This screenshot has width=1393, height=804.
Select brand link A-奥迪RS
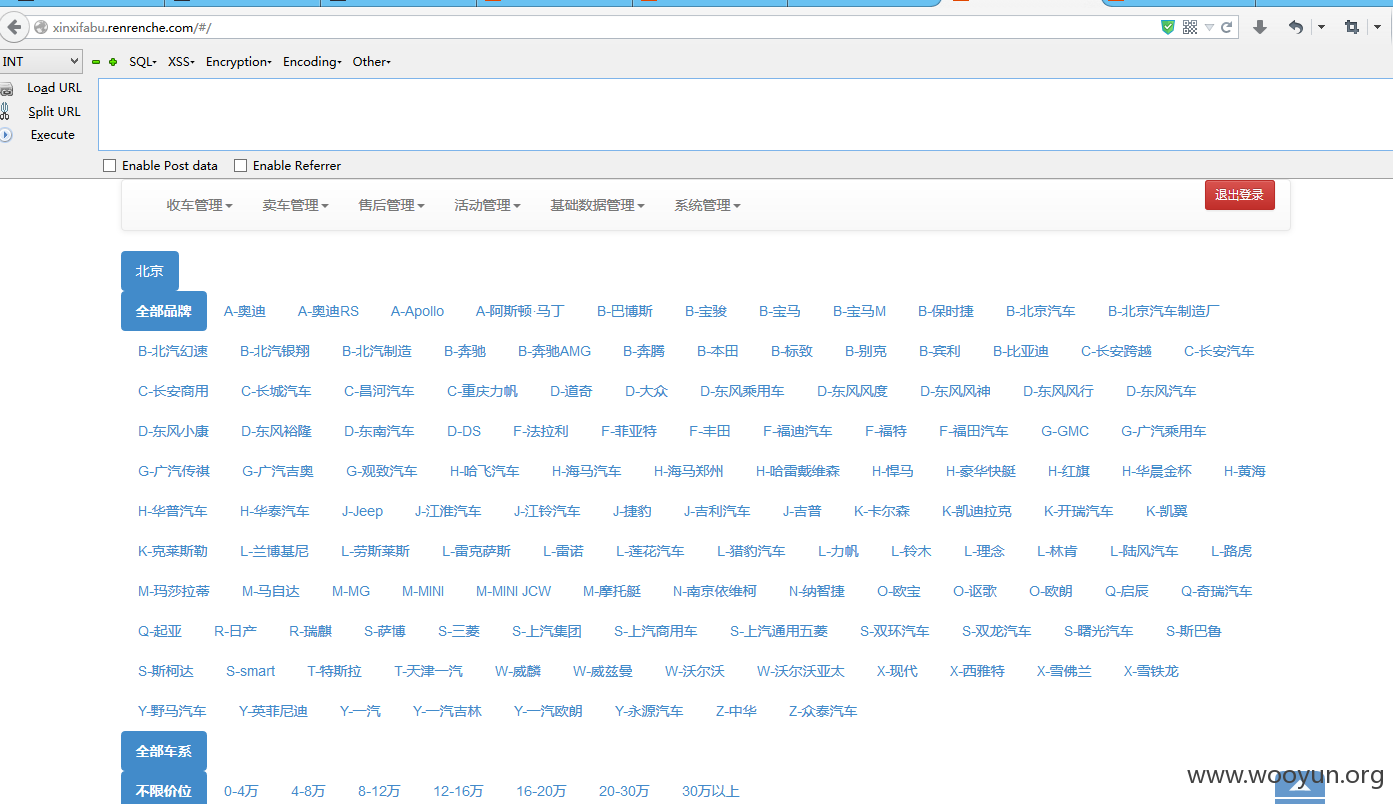328,311
